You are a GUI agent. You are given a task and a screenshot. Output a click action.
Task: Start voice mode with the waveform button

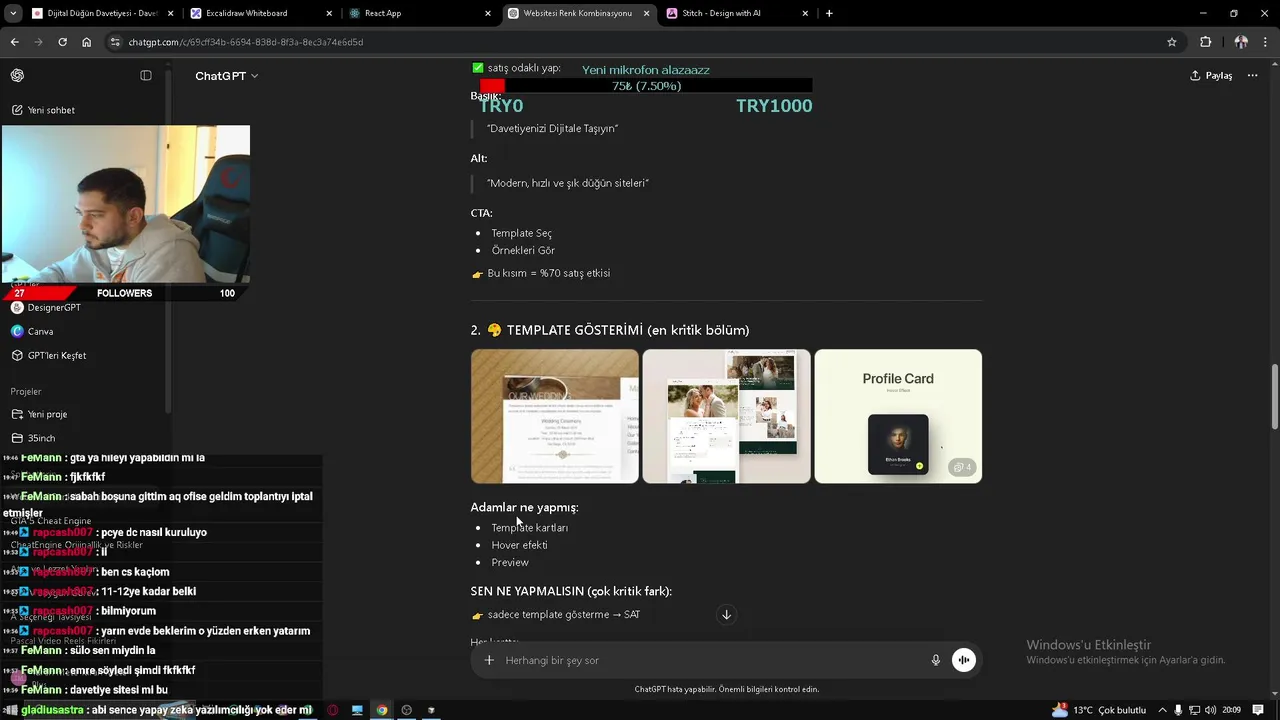[x=963, y=660]
